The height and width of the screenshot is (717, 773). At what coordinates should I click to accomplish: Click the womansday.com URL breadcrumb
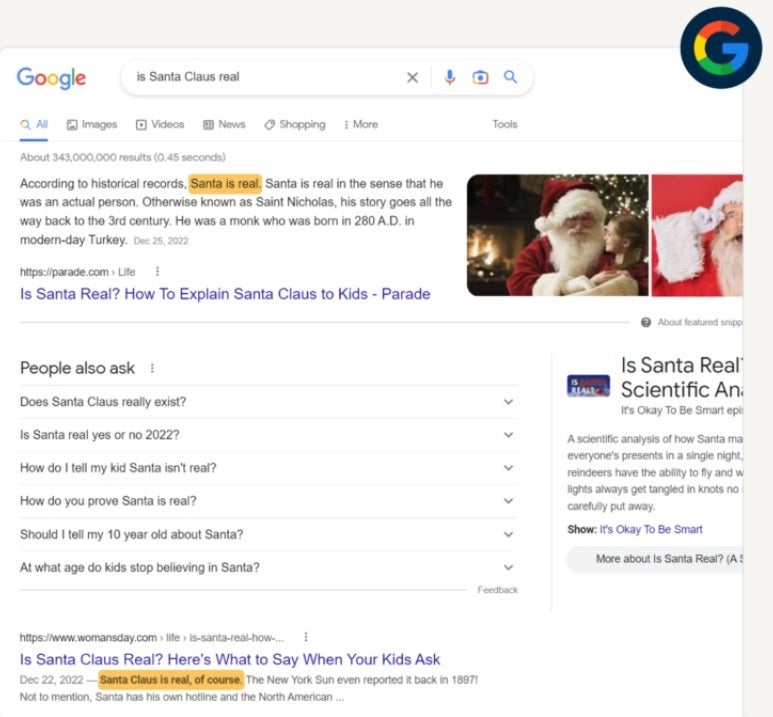pos(152,638)
